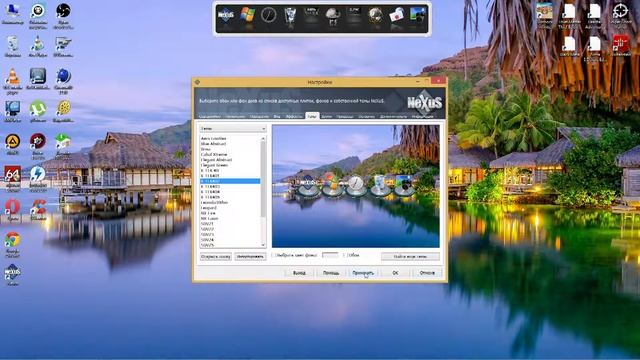This screenshot has width=640, height=360.
Task: Open the first tab in the settings tab row
Action: pos(209,116)
